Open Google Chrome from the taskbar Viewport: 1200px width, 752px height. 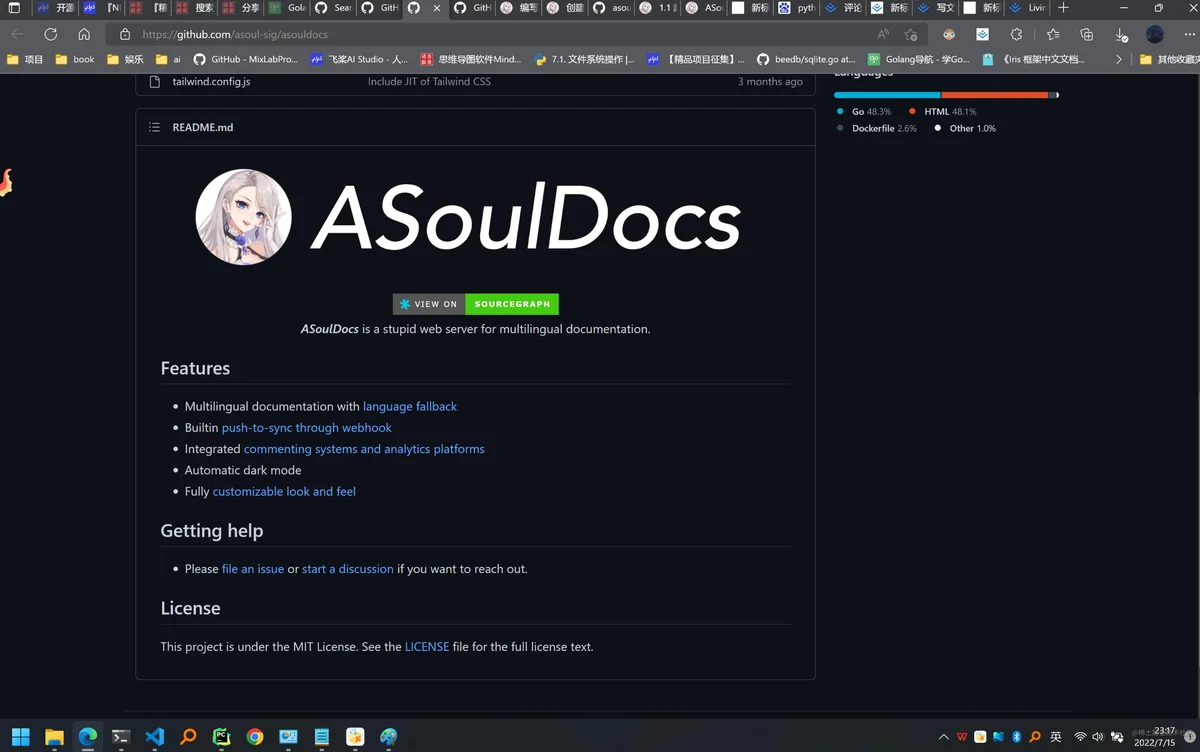pos(255,737)
